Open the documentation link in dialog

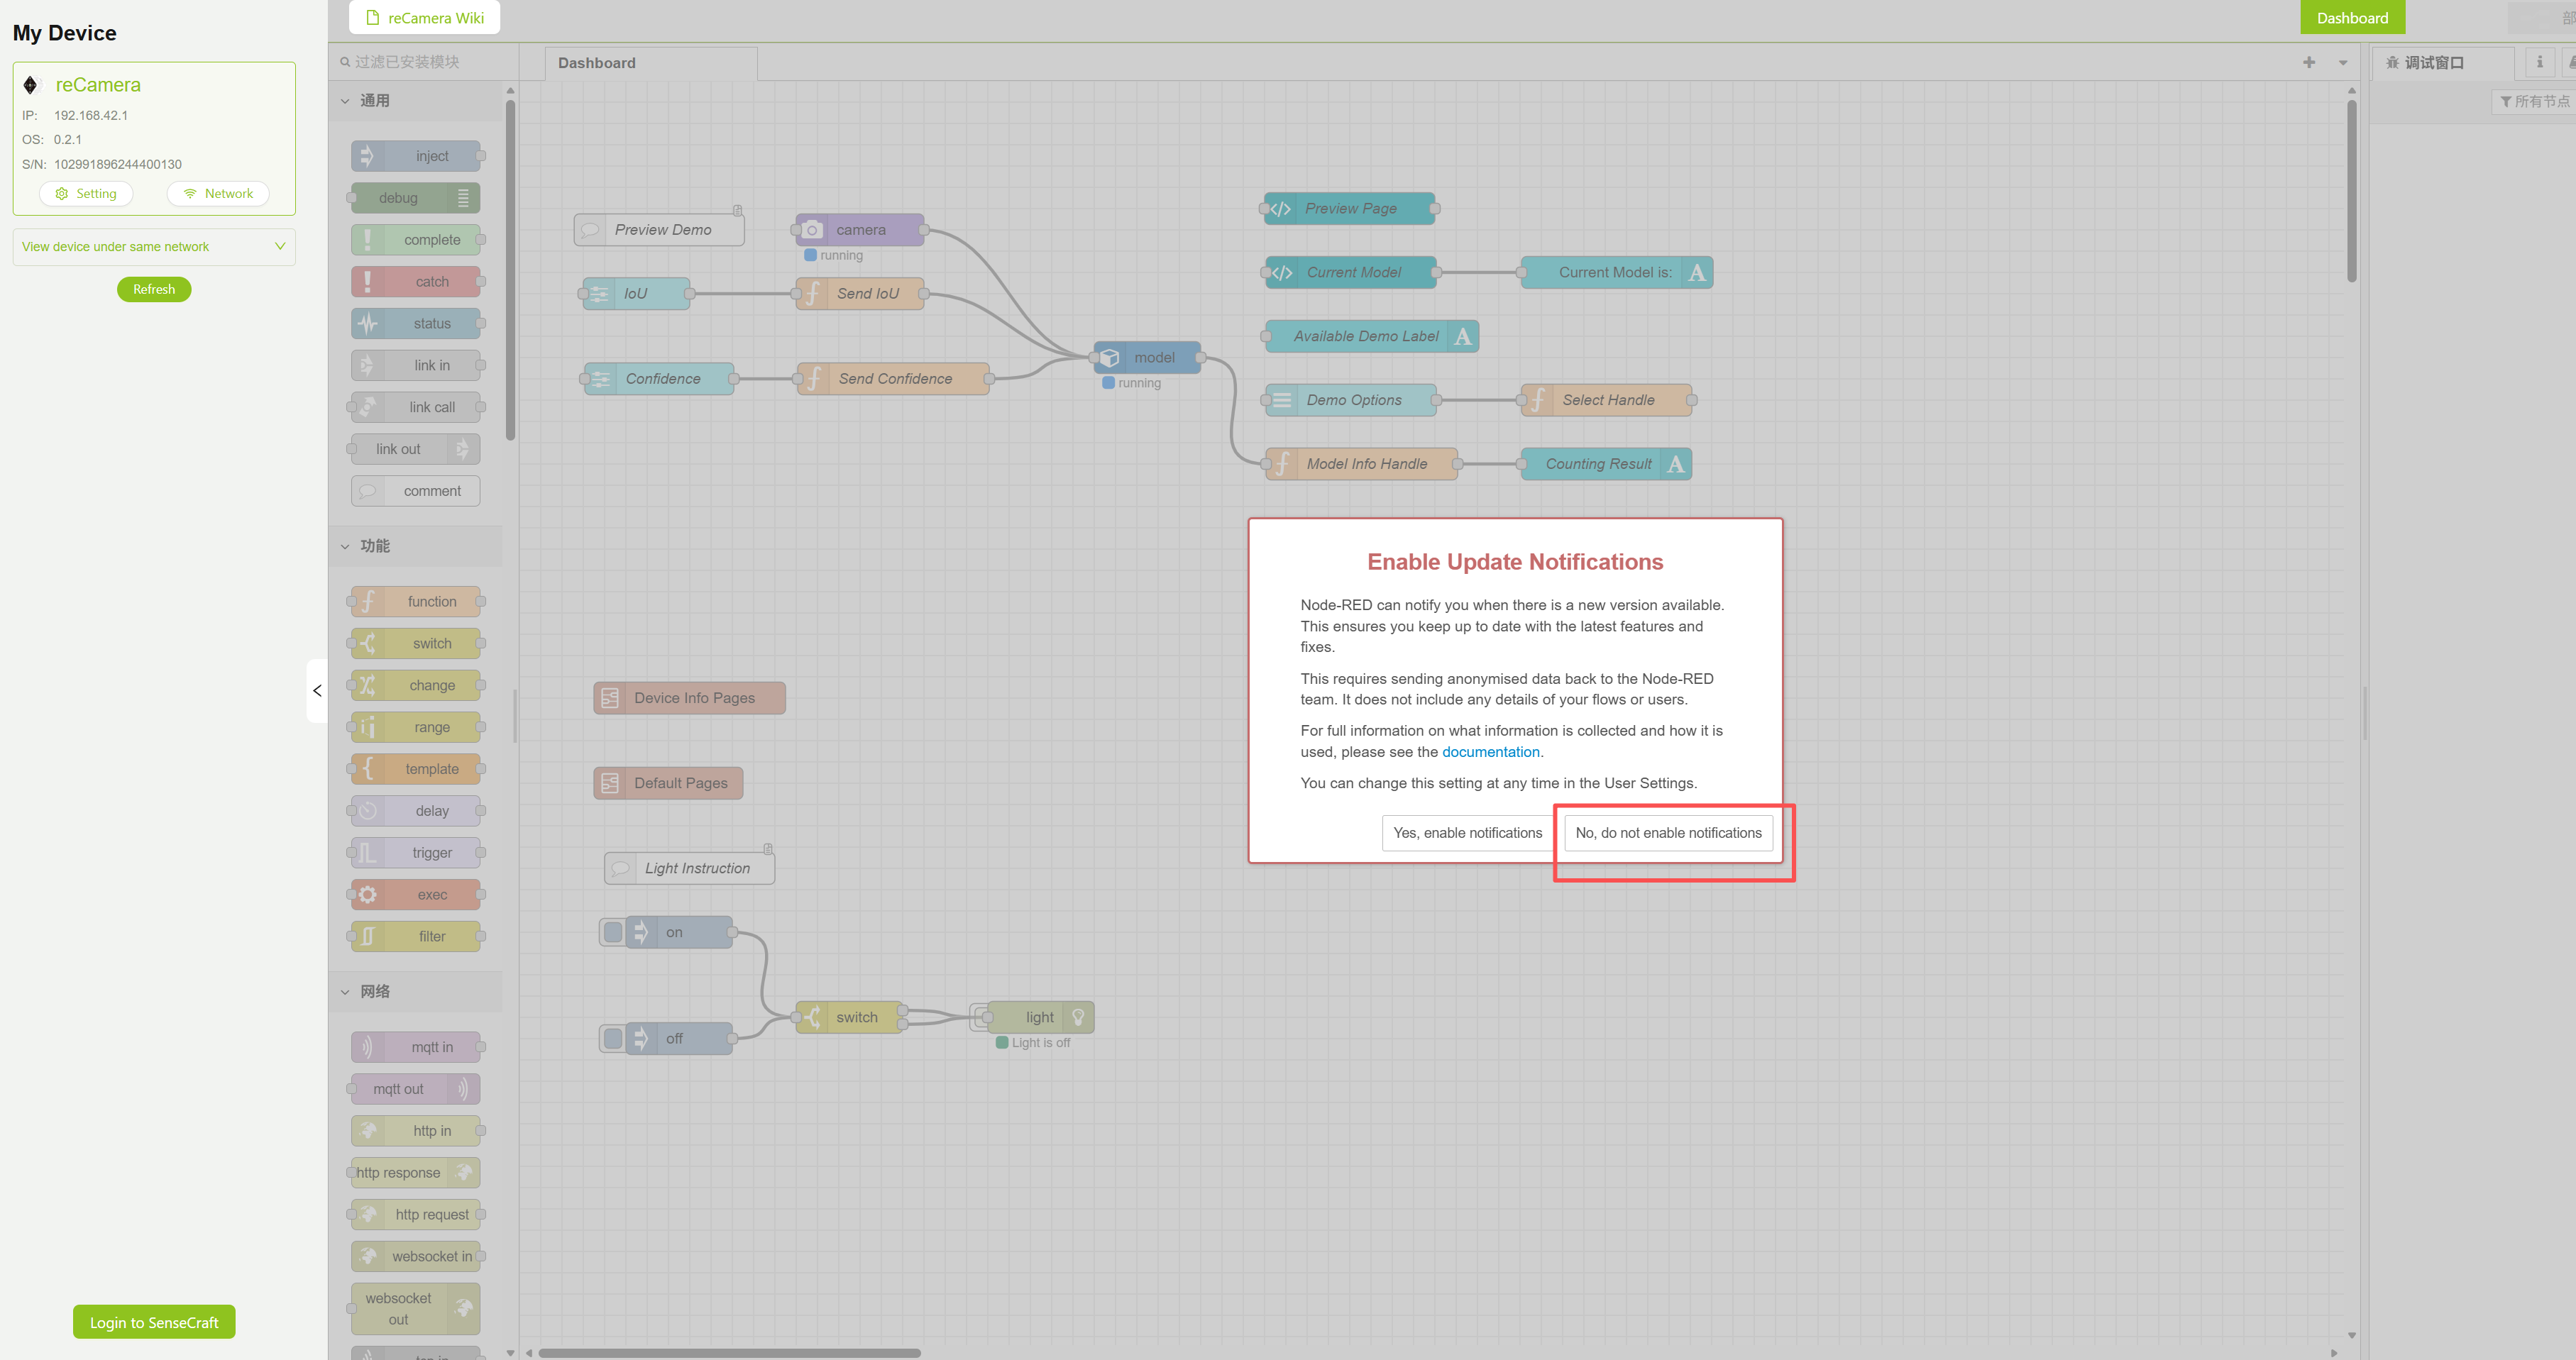click(1490, 752)
